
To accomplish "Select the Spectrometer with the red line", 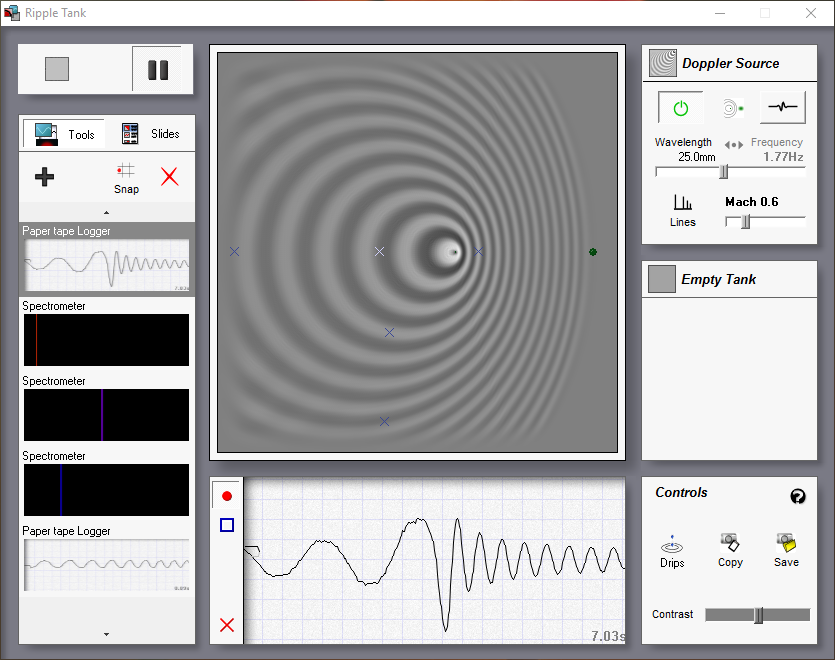I will pos(107,340).
